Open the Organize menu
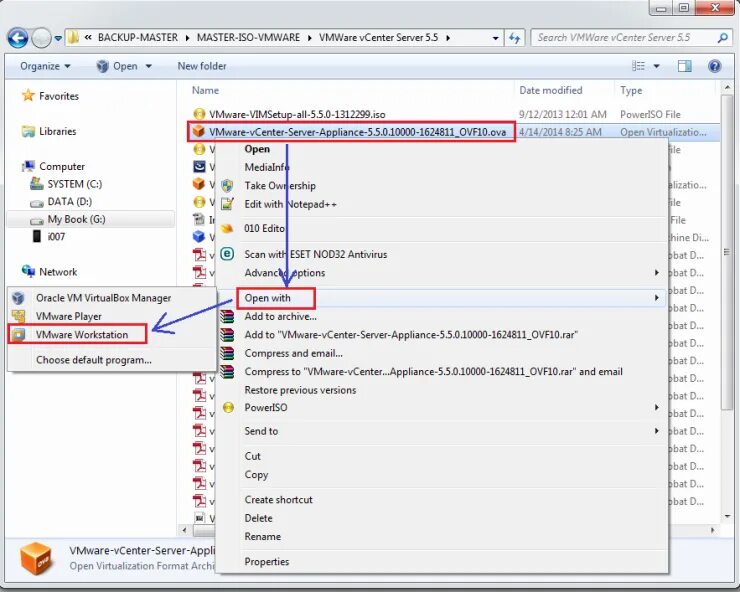Image resolution: width=740 pixels, height=592 pixels. (45, 66)
